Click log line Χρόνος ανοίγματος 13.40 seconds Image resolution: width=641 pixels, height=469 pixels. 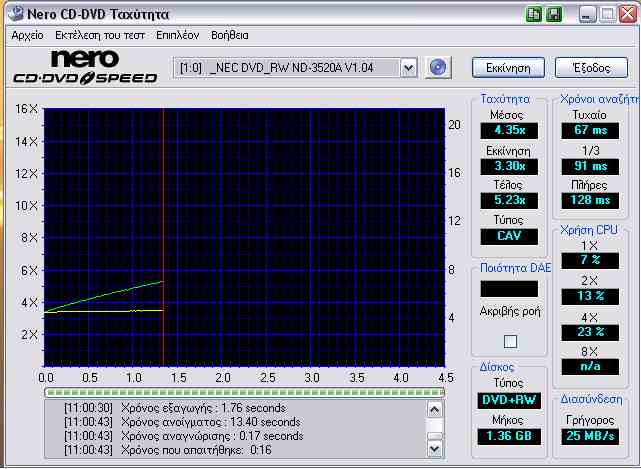pyautogui.click(x=182, y=422)
